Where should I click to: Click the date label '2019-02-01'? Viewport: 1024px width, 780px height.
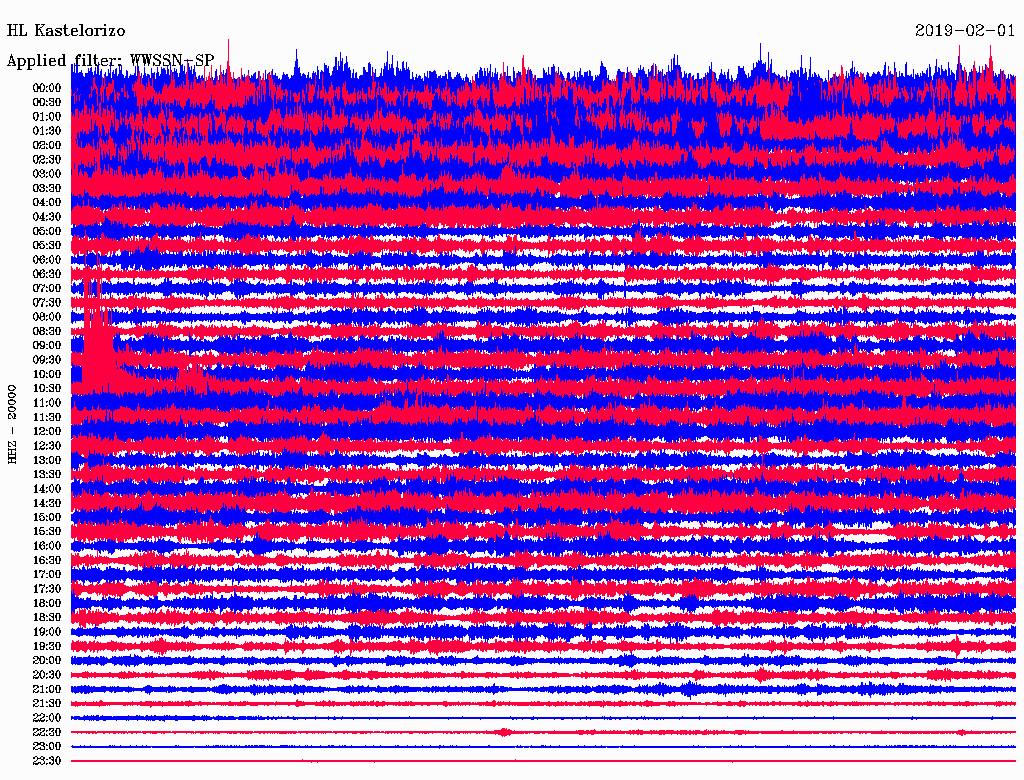[x=965, y=31]
